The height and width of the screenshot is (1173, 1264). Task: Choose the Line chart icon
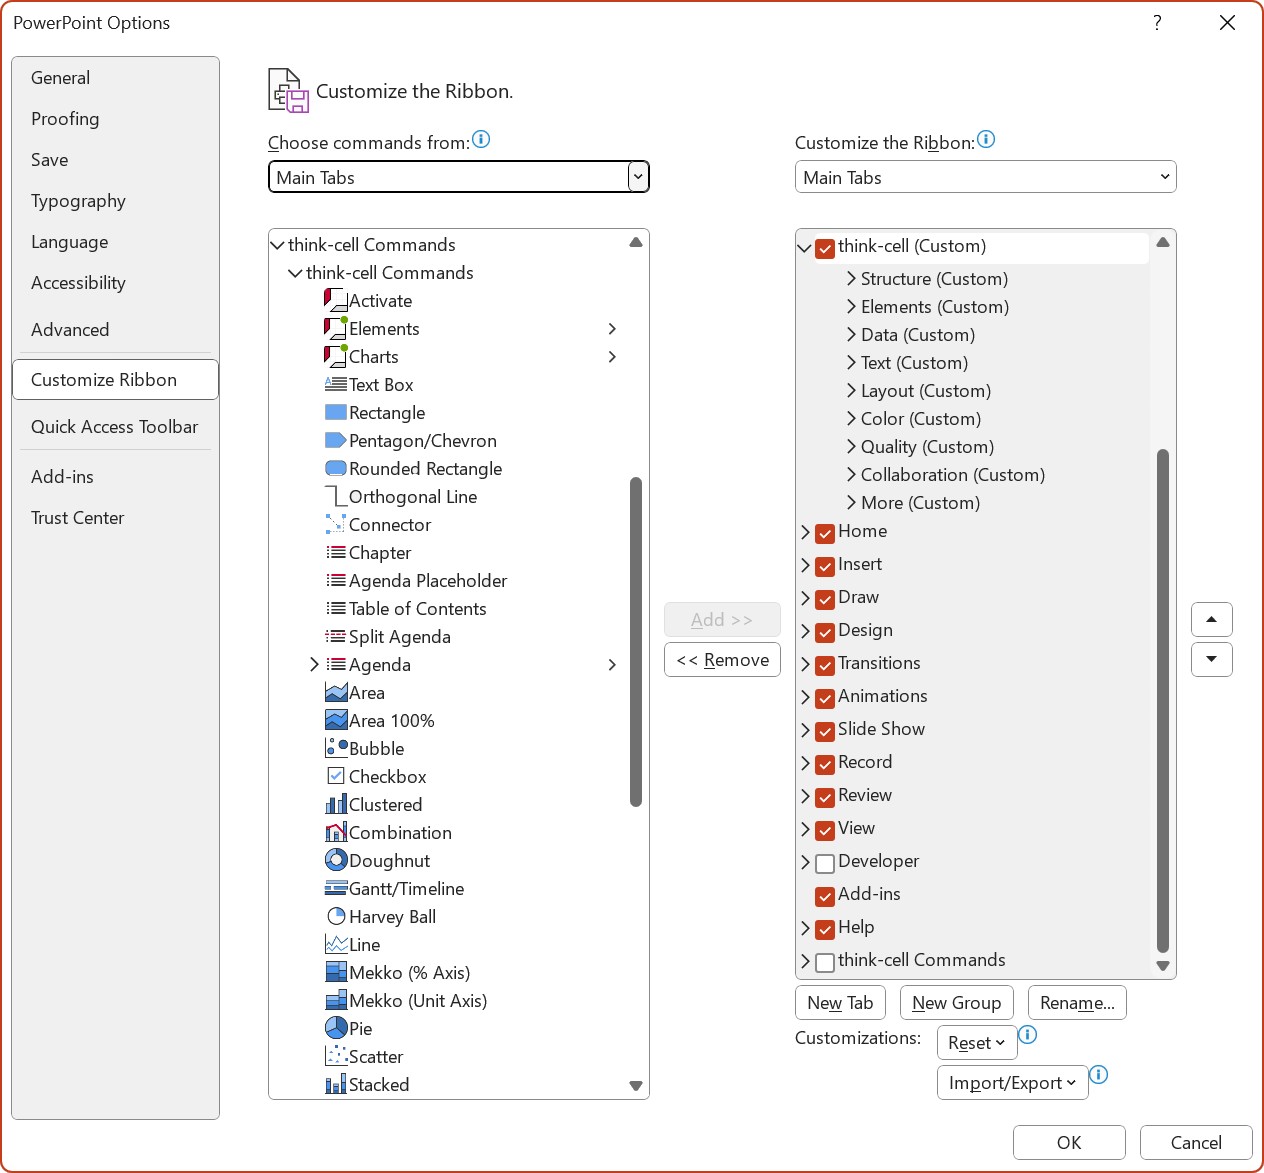click(x=335, y=944)
